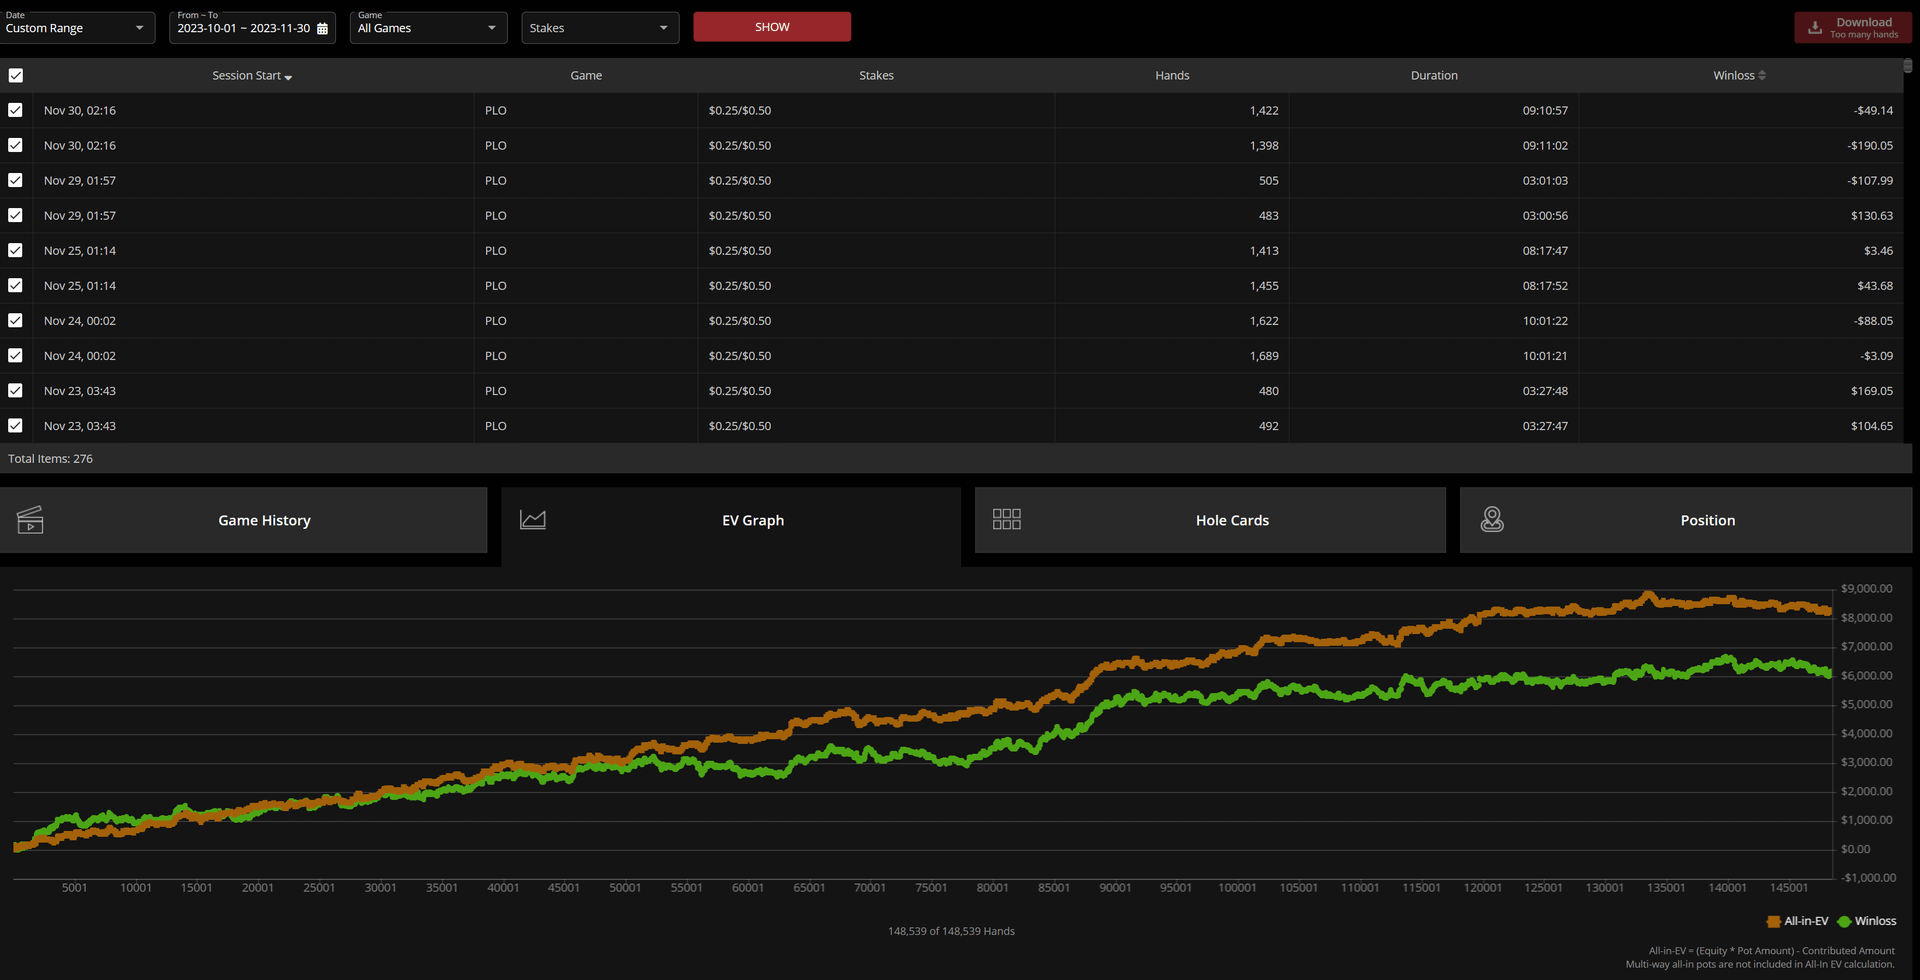Toggle the select-all sessions checkbox in header
Image resolution: width=1920 pixels, height=980 pixels.
tap(16, 76)
